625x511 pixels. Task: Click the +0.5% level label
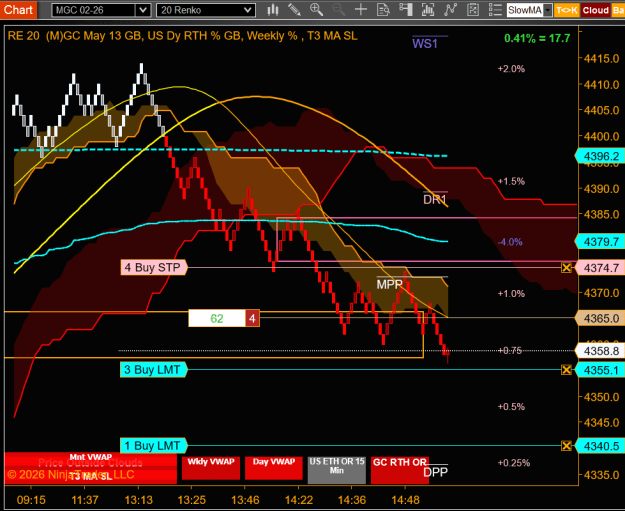point(511,407)
